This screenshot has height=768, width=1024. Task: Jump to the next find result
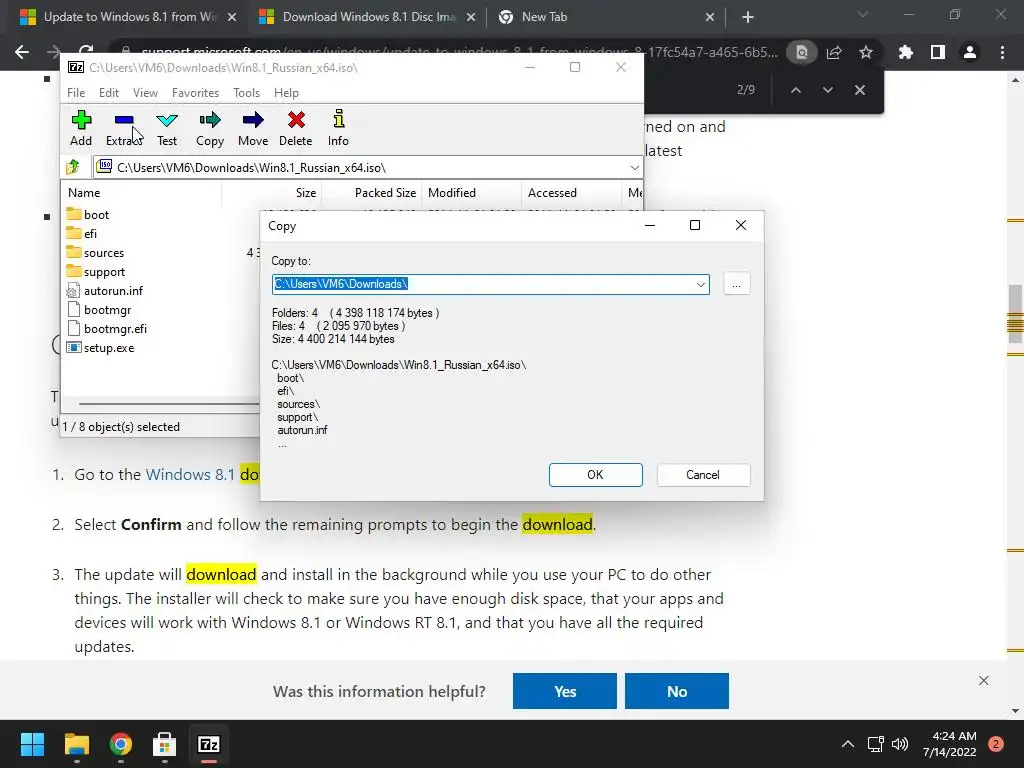pyautogui.click(x=827, y=90)
